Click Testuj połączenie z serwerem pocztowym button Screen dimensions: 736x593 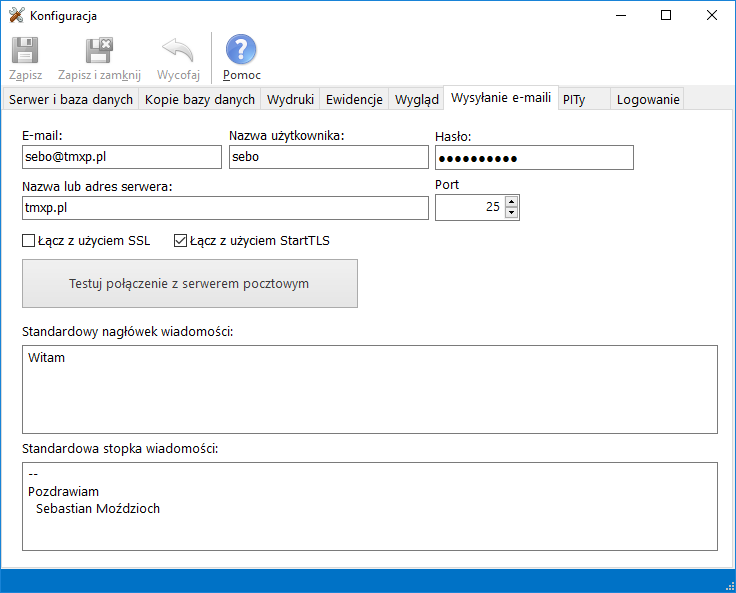[190, 284]
